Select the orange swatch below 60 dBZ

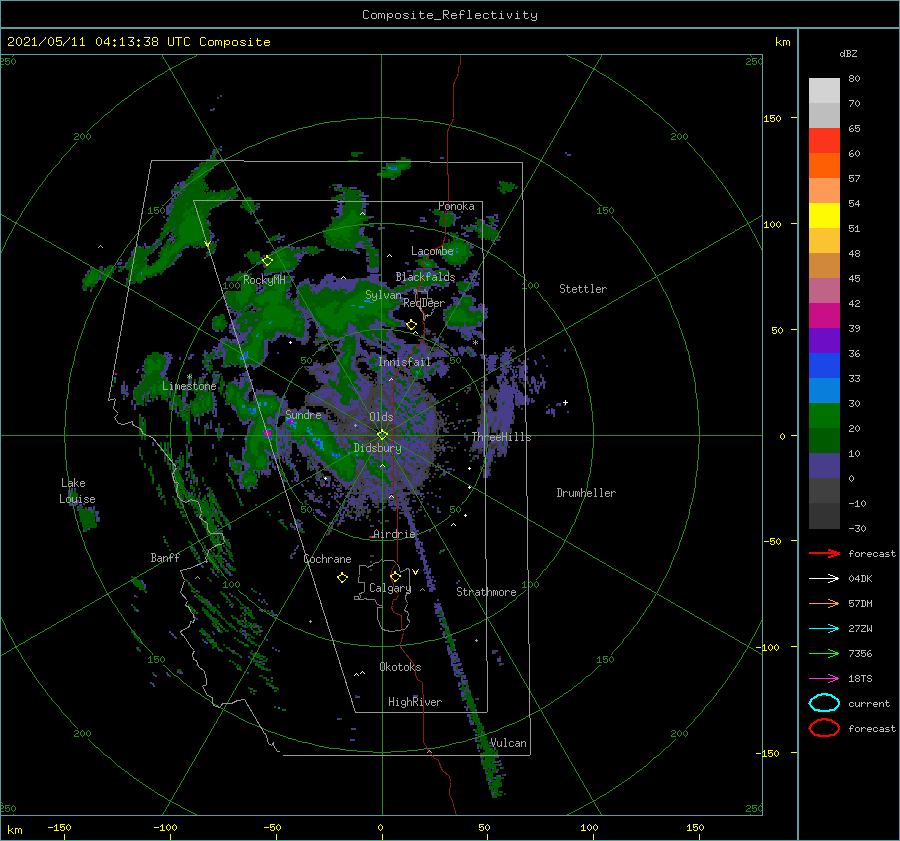824,165
